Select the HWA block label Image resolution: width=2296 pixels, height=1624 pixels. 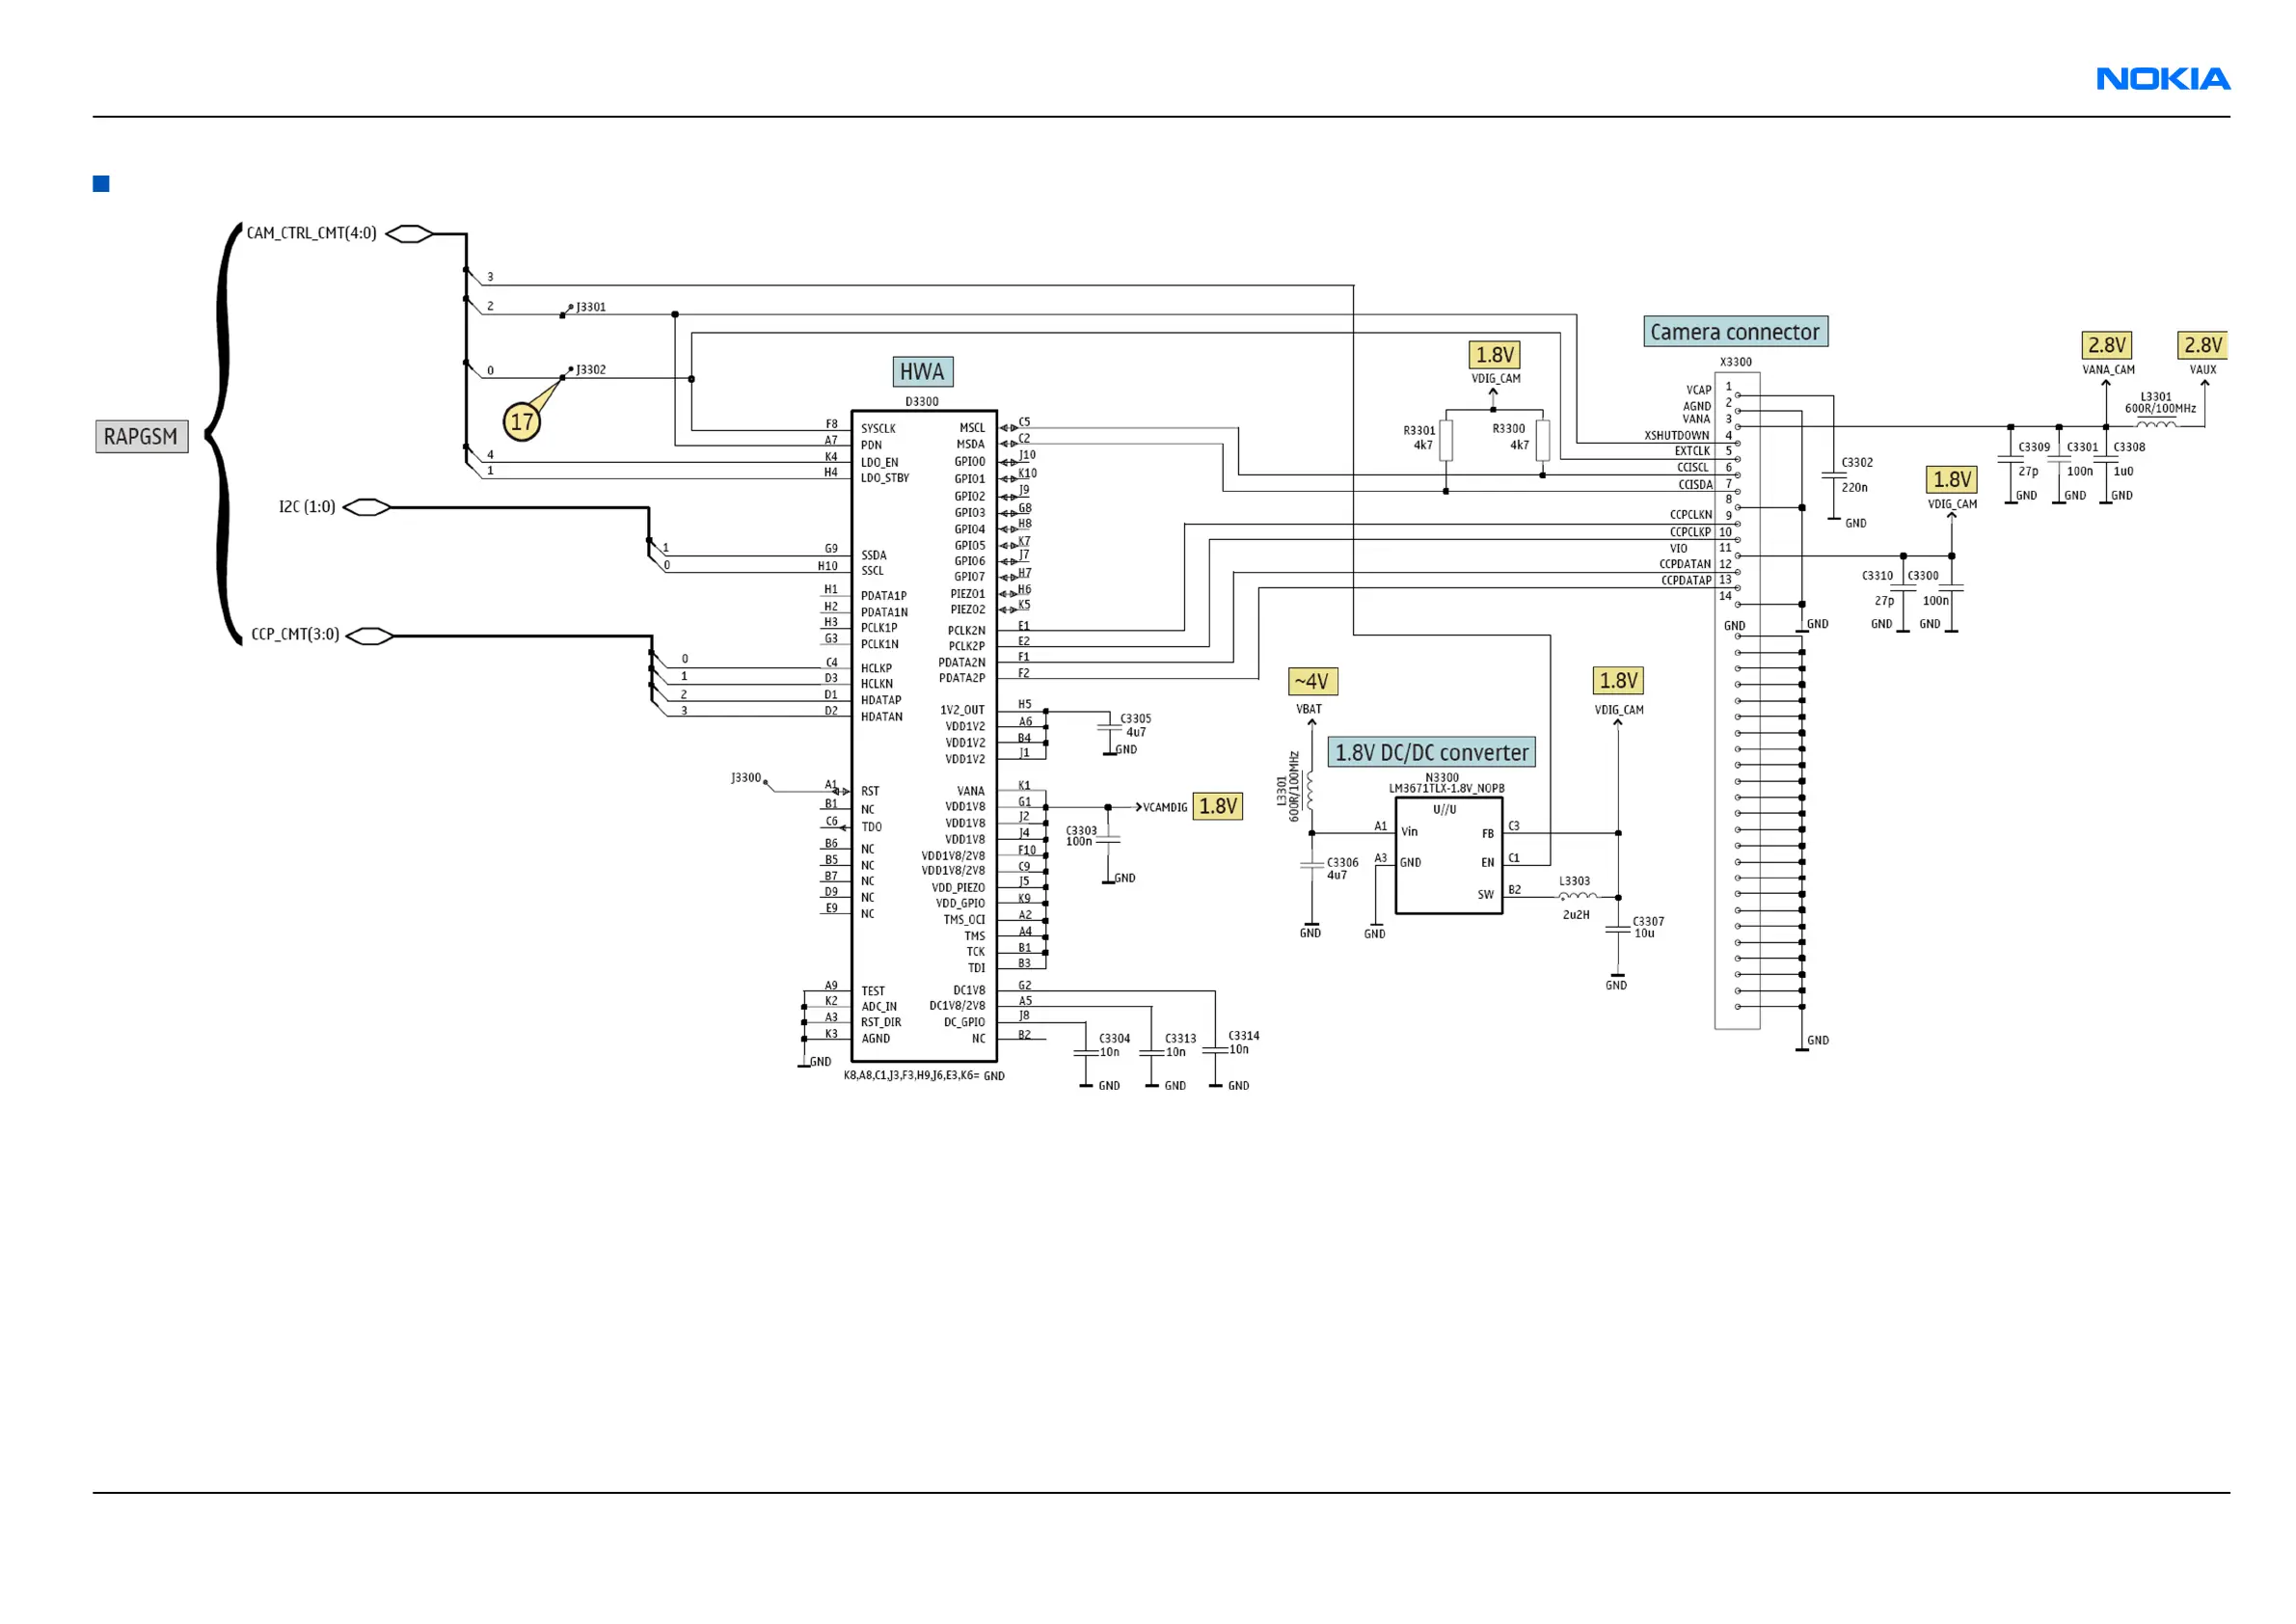[922, 372]
